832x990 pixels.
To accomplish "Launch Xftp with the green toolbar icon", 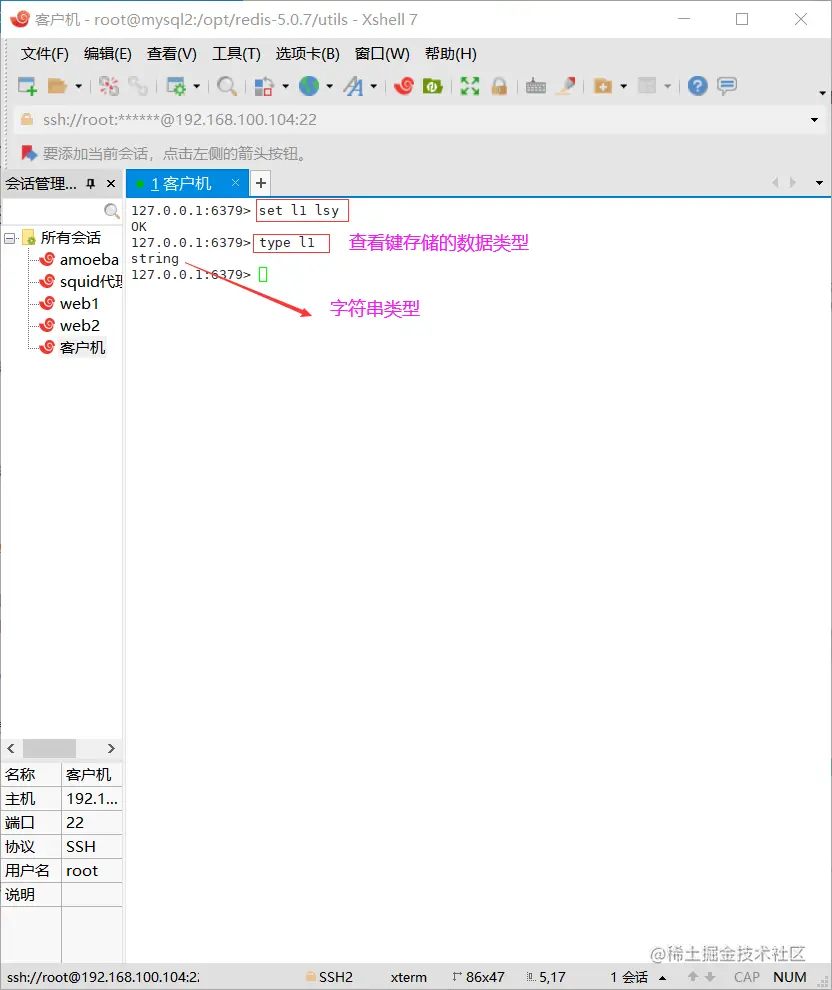I will (x=432, y=86).
